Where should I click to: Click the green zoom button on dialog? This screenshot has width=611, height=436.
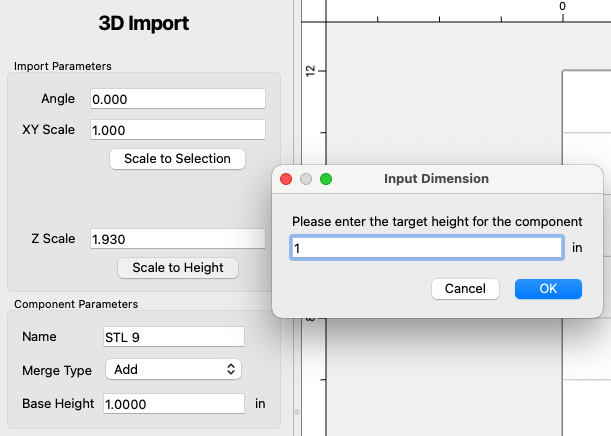[x=326, y=179]
